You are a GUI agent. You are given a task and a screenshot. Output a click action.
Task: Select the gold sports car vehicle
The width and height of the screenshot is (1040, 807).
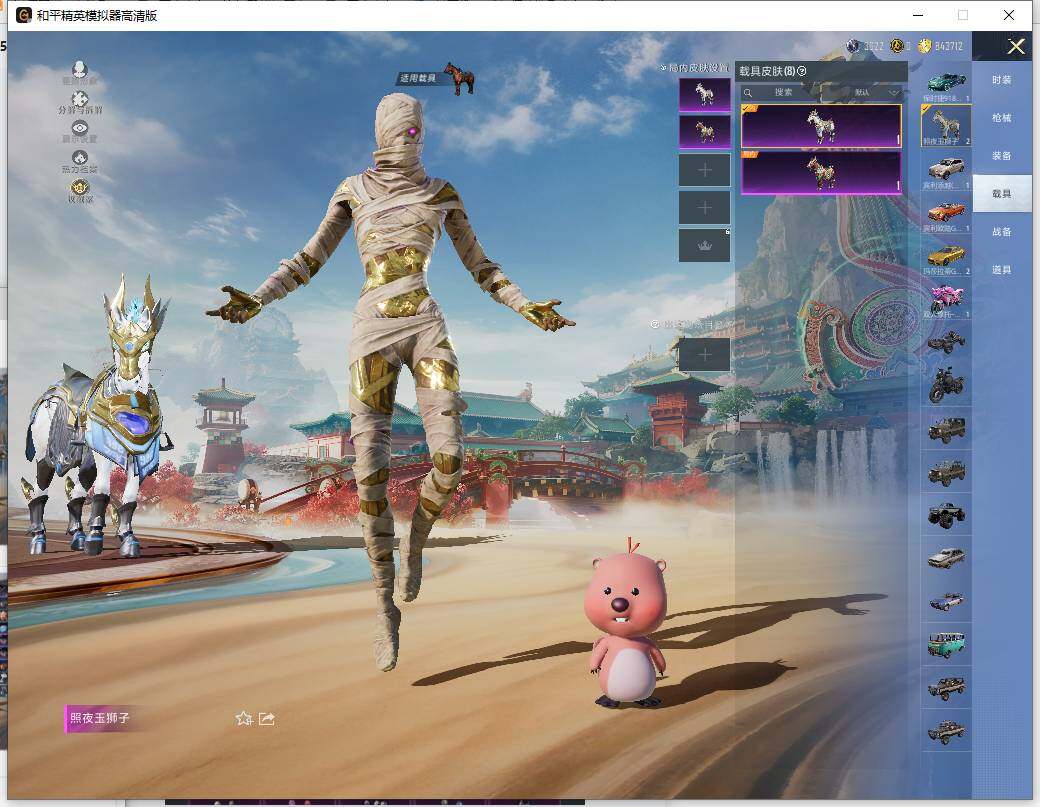click(946, 256)
